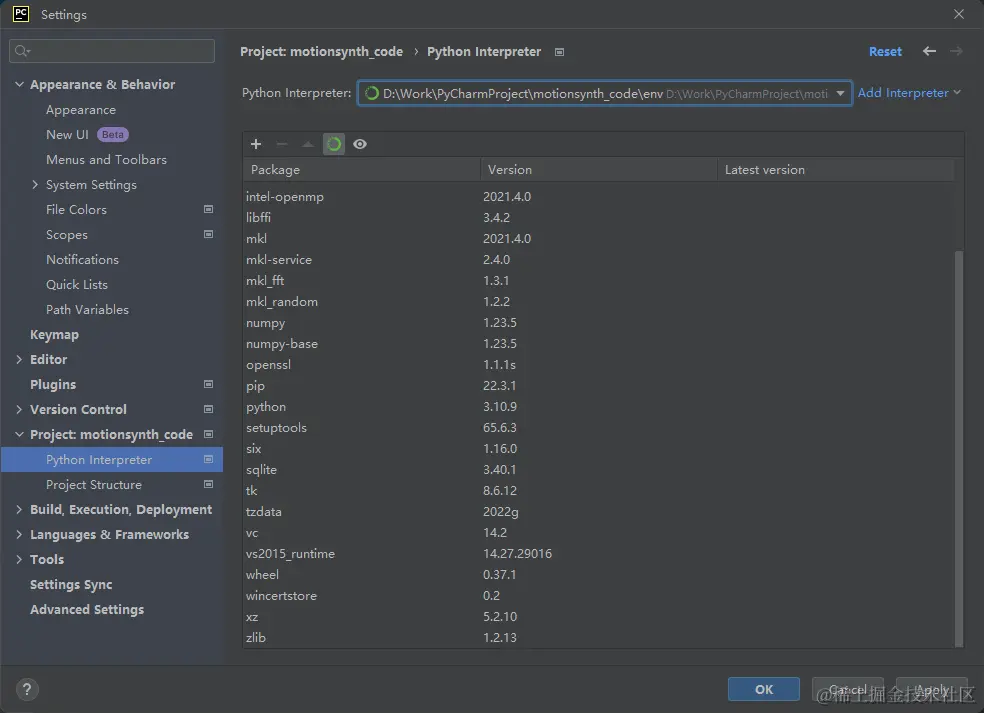Click the project-level icon beside Scopes
This screenshot has height=713, width=984.
coord(208,234)
